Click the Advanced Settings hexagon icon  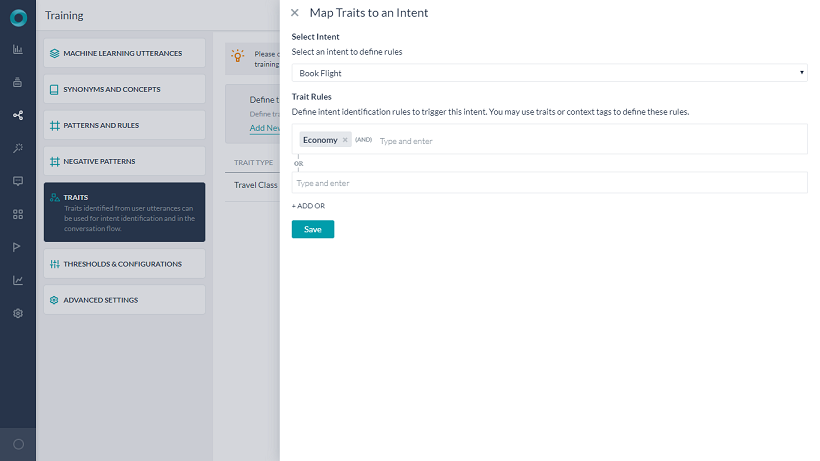pyautogui.click(x=54, y=300)
